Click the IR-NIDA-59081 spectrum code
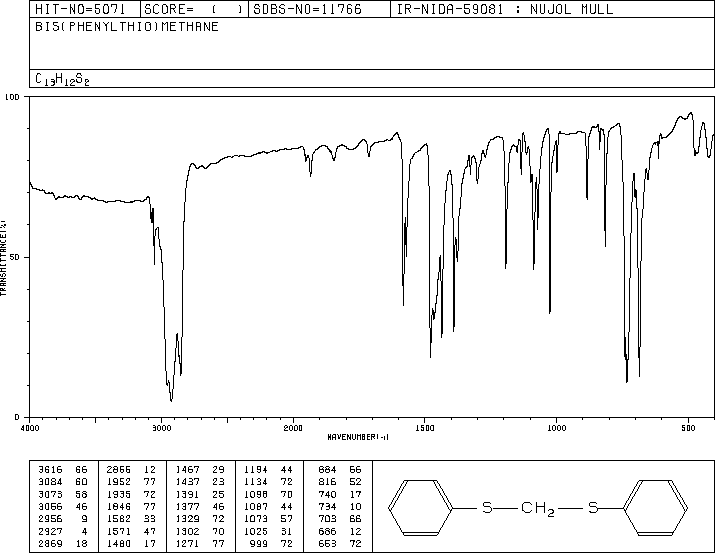Screen dimensions: 715x553 pos(450,9)
